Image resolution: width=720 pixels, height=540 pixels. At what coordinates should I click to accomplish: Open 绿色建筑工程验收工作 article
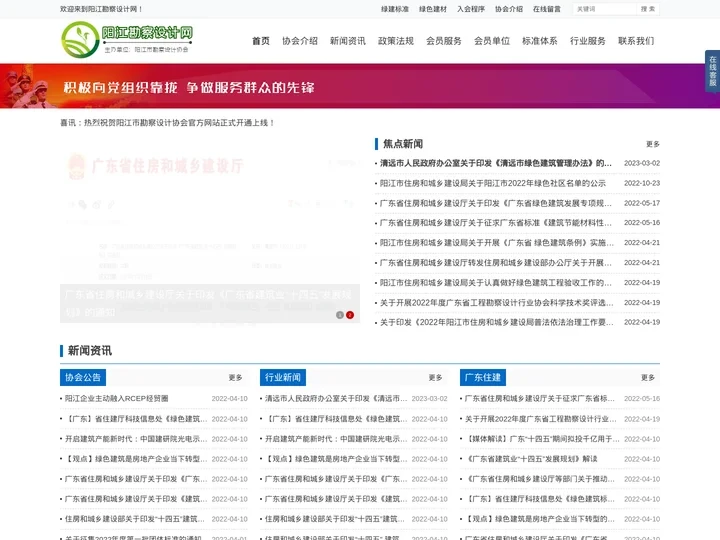coord(495,282)
